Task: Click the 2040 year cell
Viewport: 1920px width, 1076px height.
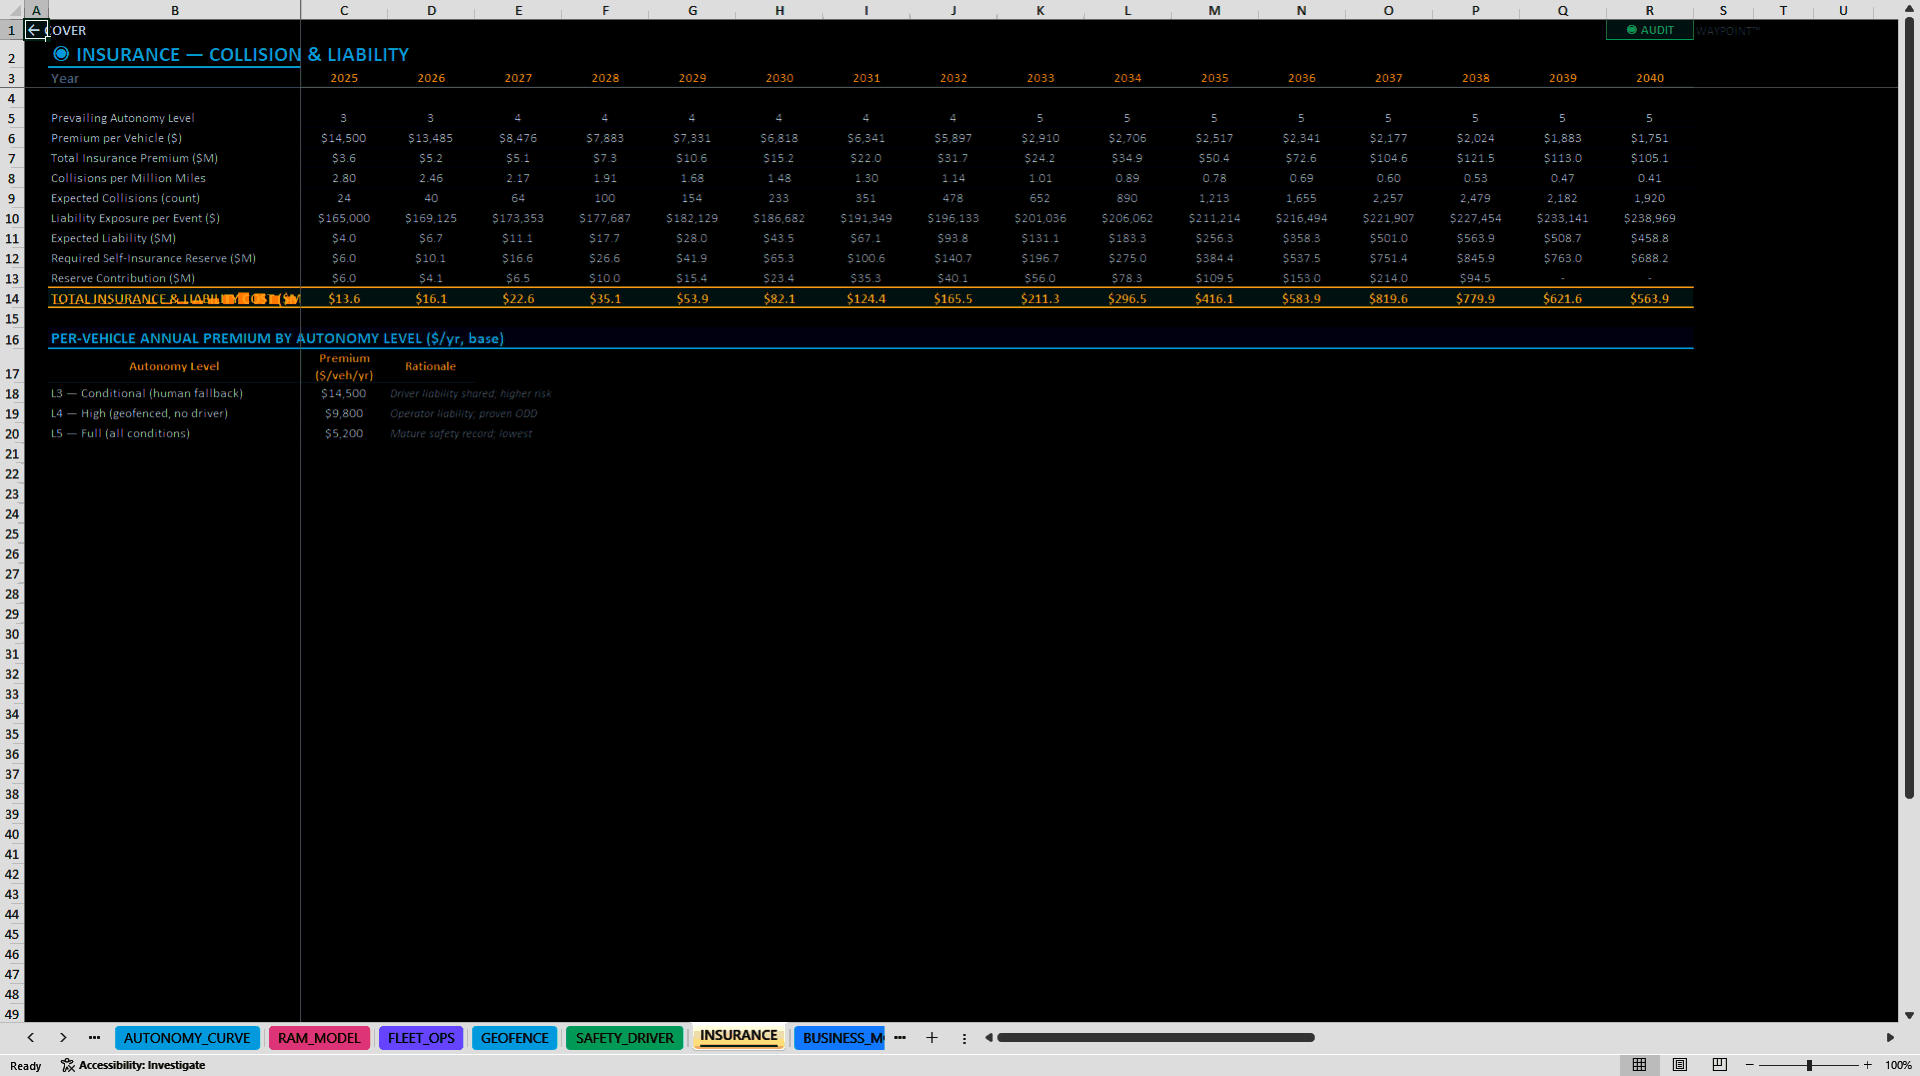Action: pyautogui.click(x=1650, y=78)
